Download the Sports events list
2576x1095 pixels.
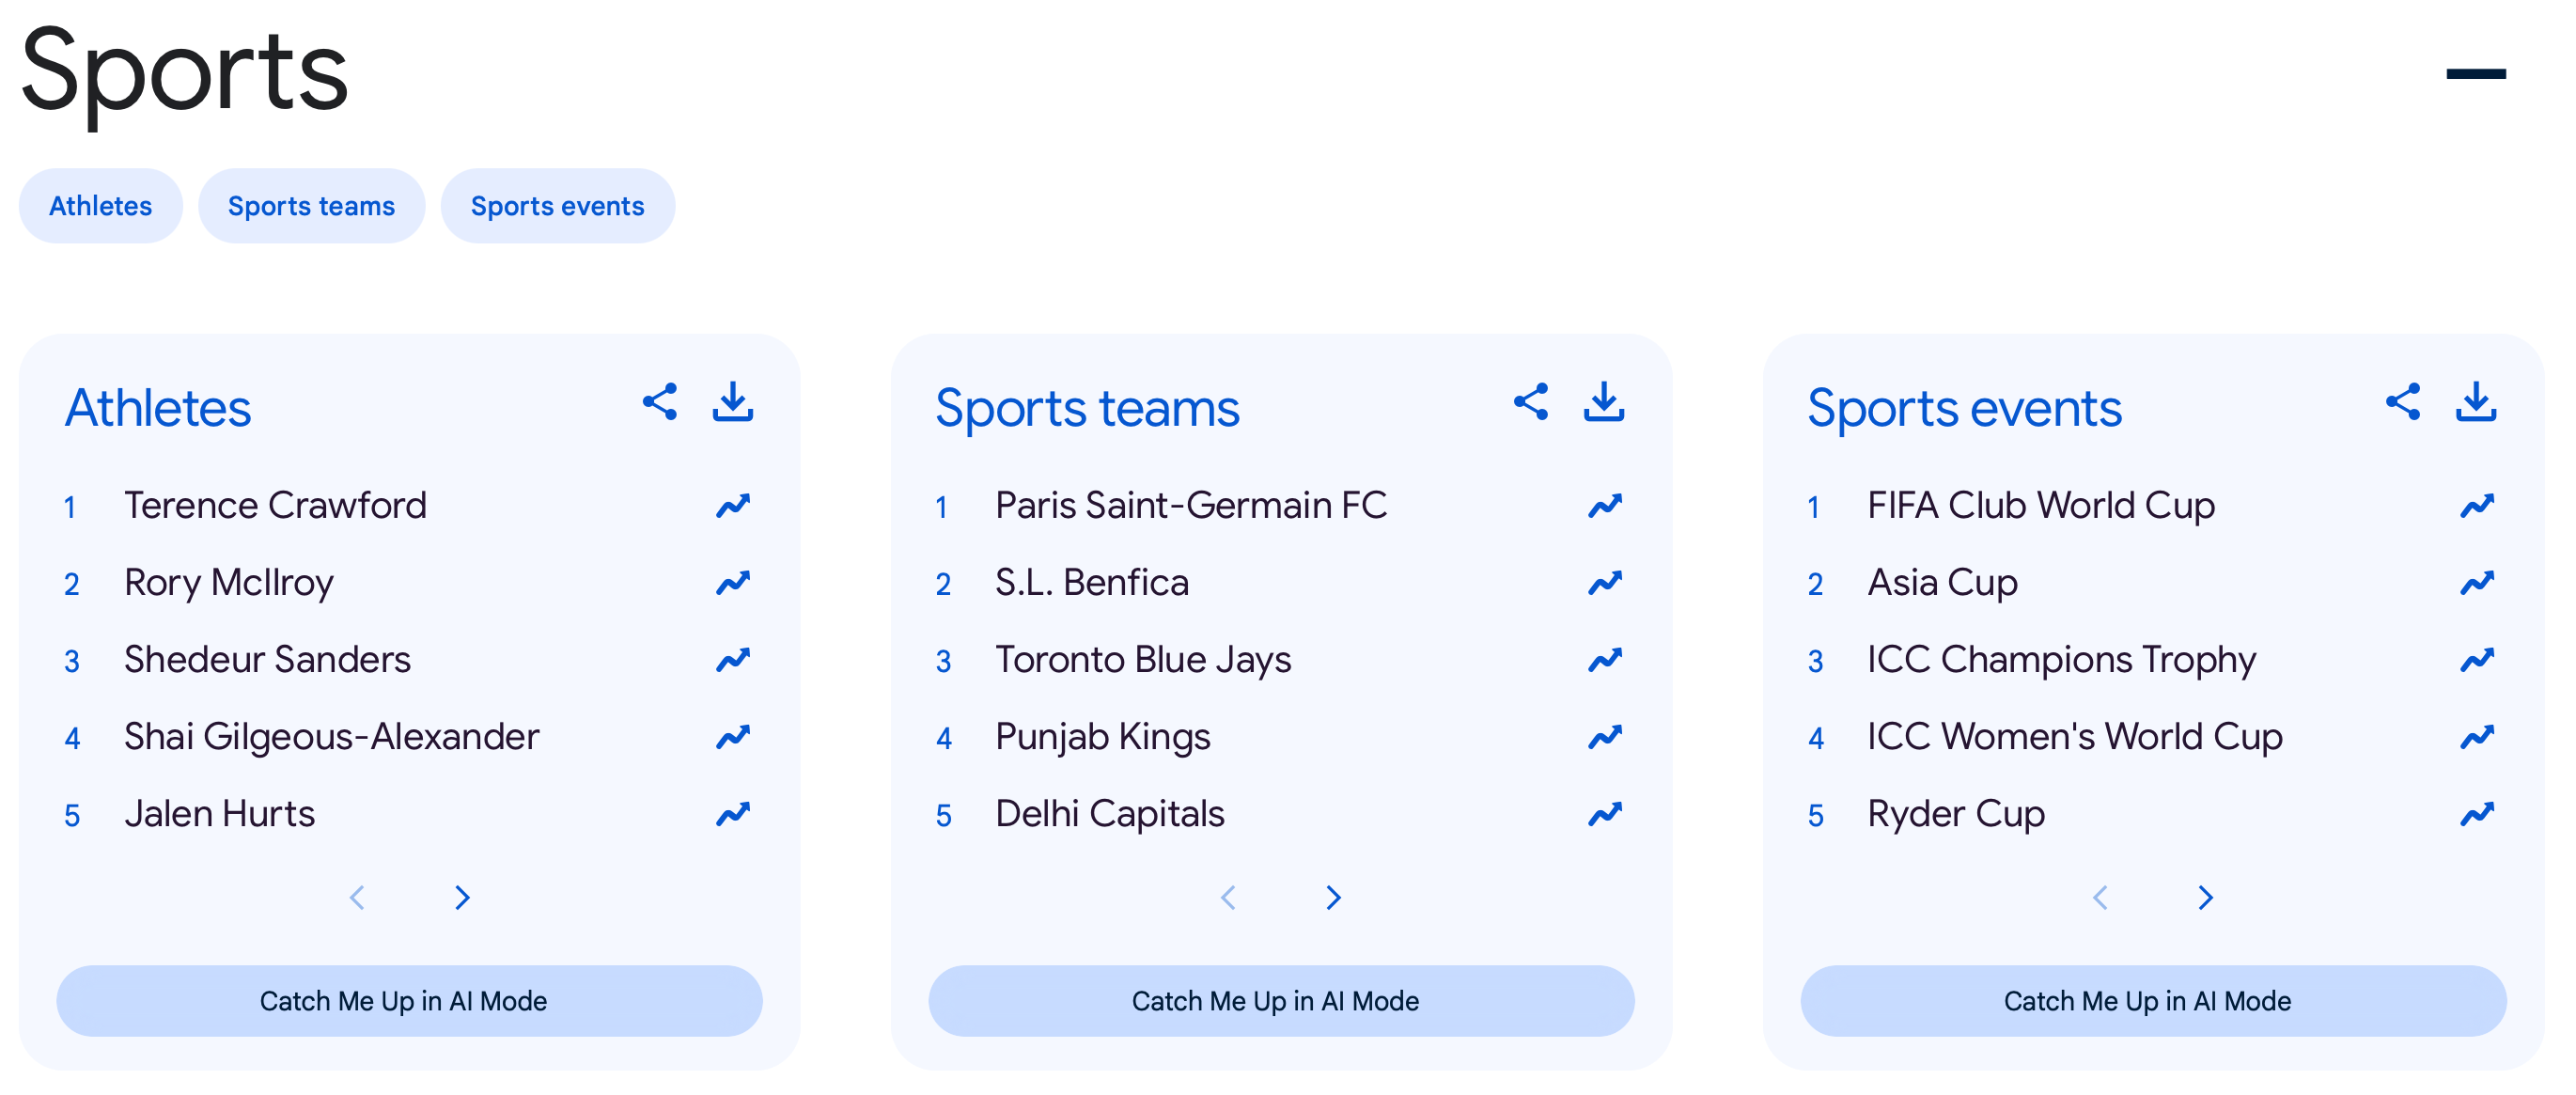tap(2477, 403)
